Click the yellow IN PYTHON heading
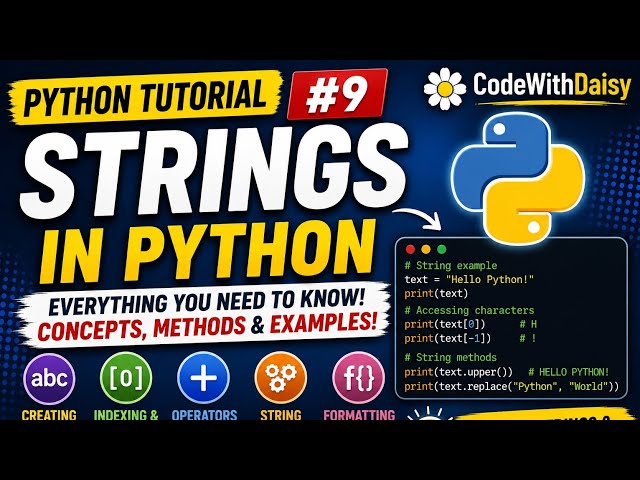Screen dimensions: 640x480 pos(207,253)
